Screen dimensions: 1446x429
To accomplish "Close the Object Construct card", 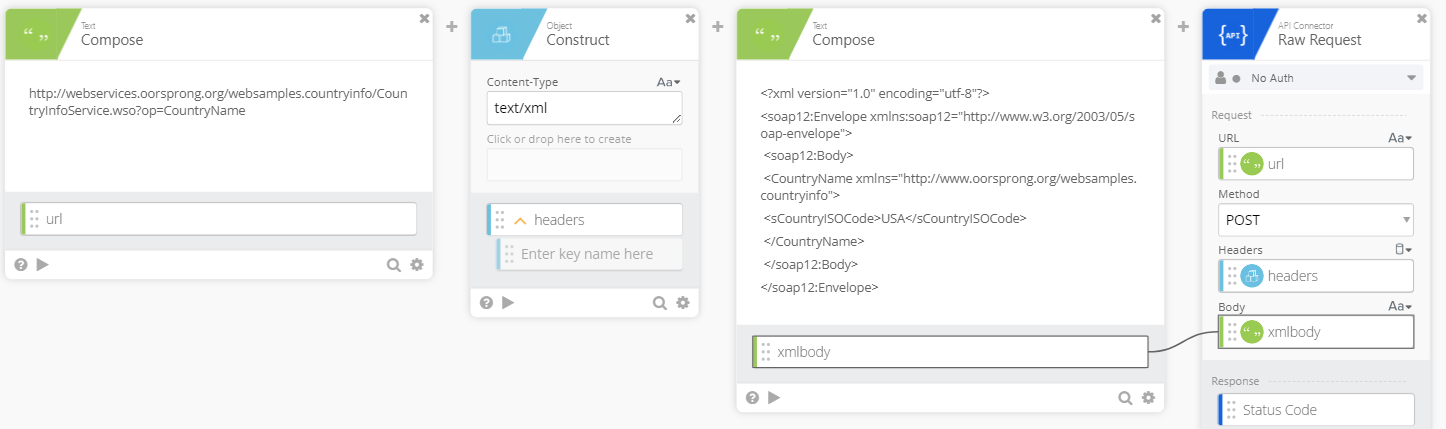I will (690, 18).
